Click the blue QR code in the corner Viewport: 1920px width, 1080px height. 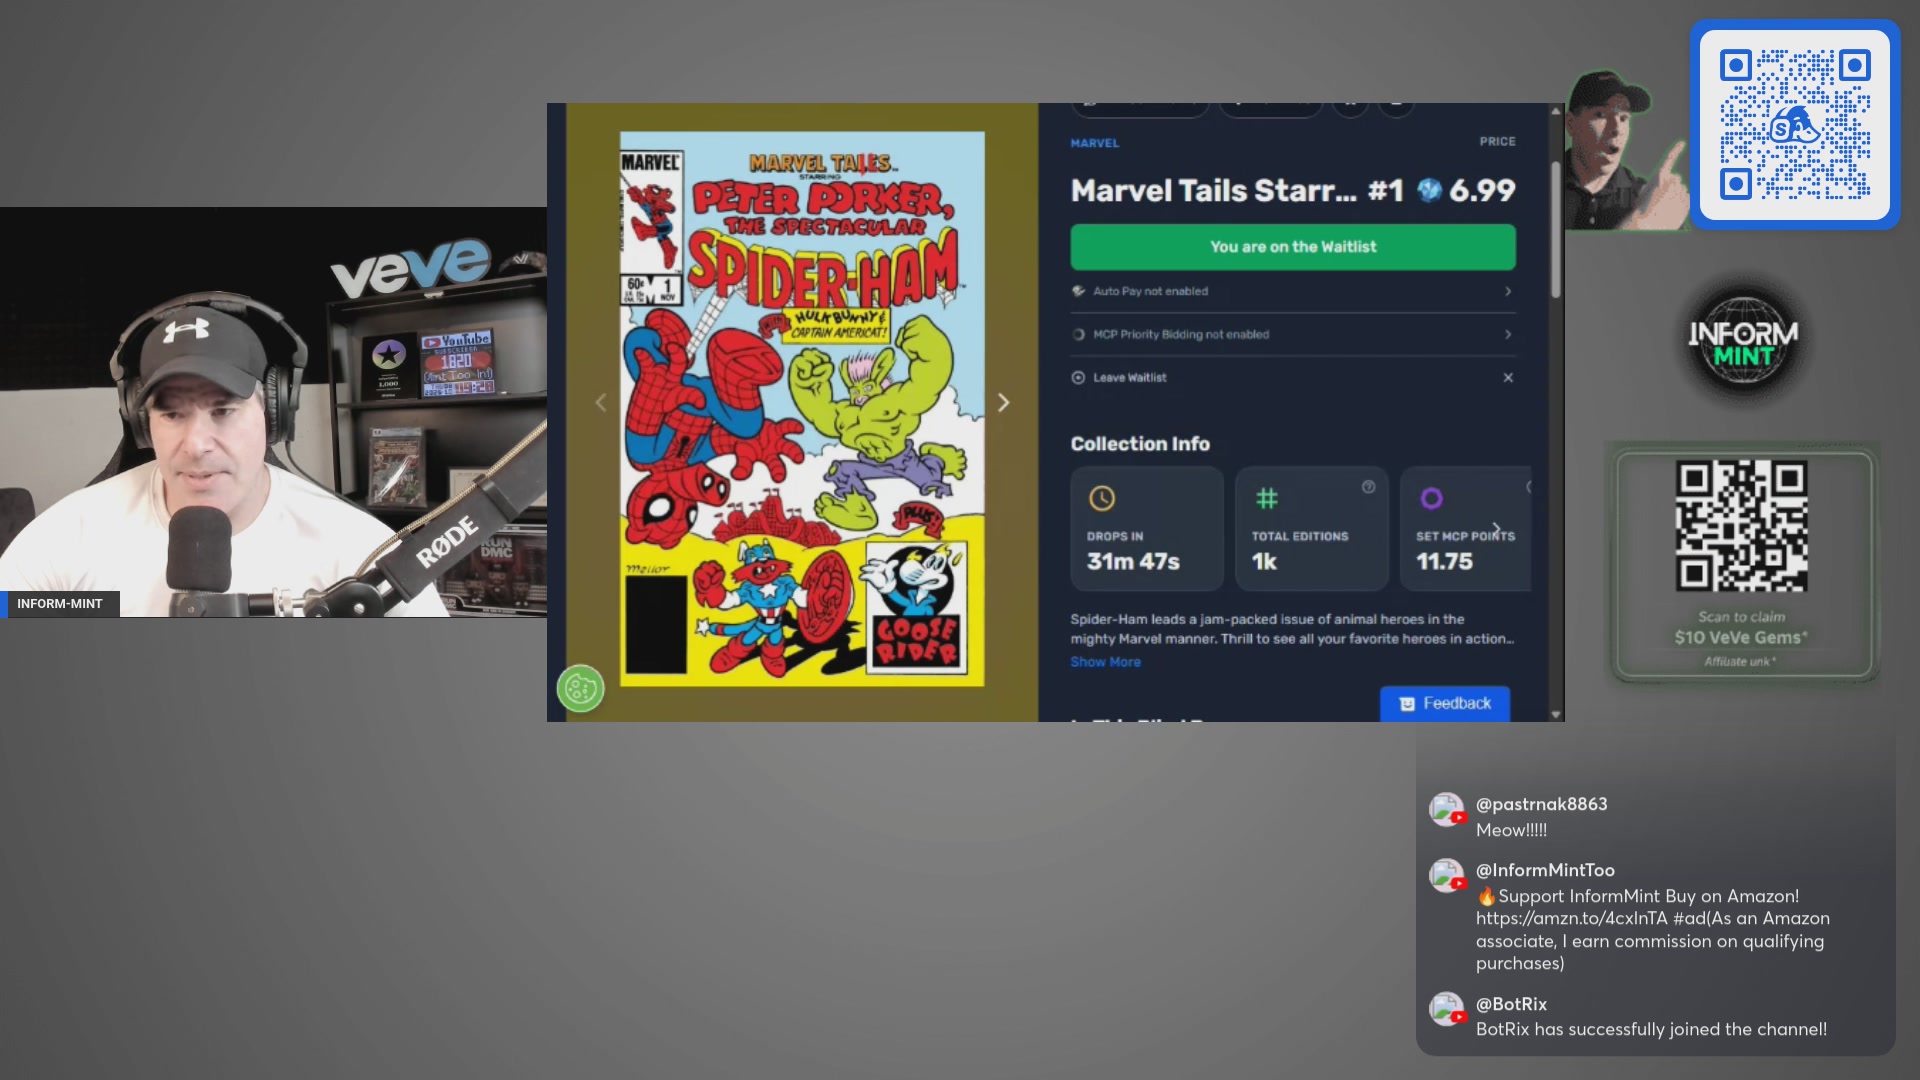[1794, 125]
